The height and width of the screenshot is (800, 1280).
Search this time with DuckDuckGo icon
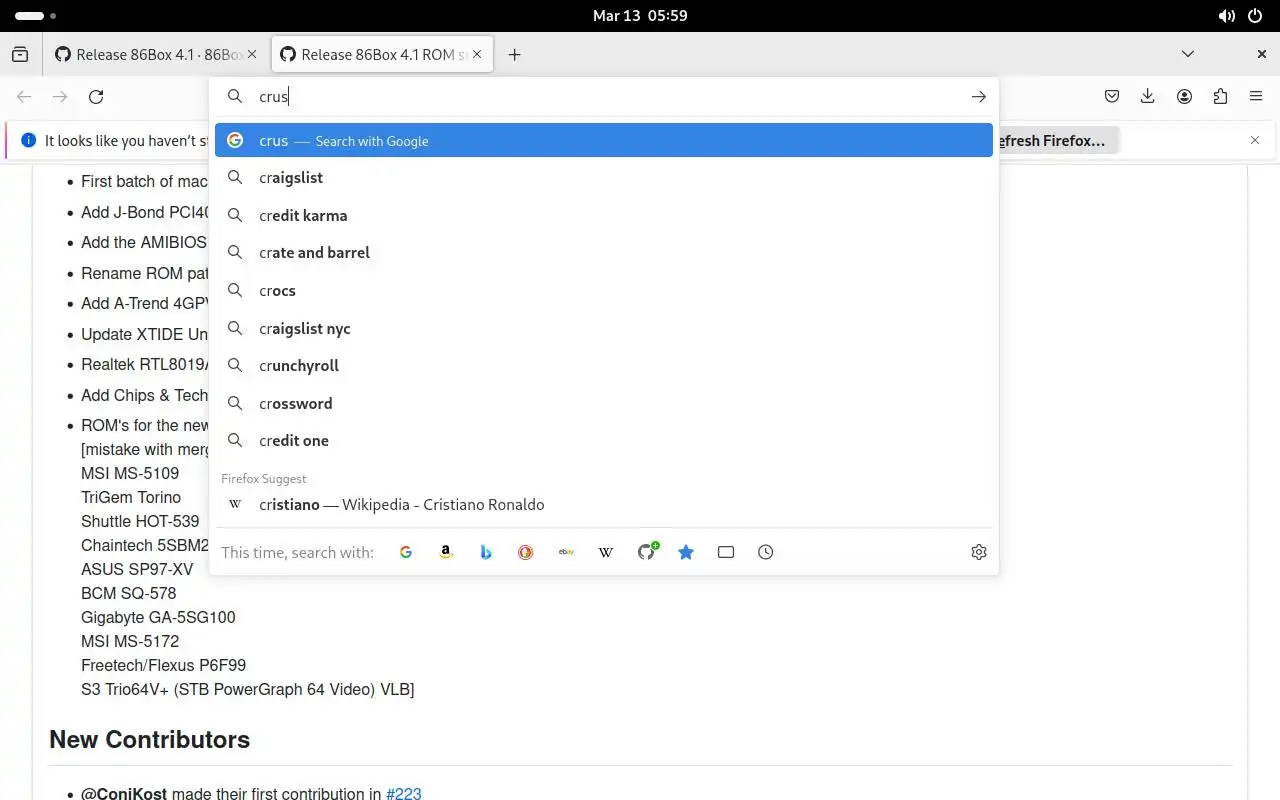[526, 552]
